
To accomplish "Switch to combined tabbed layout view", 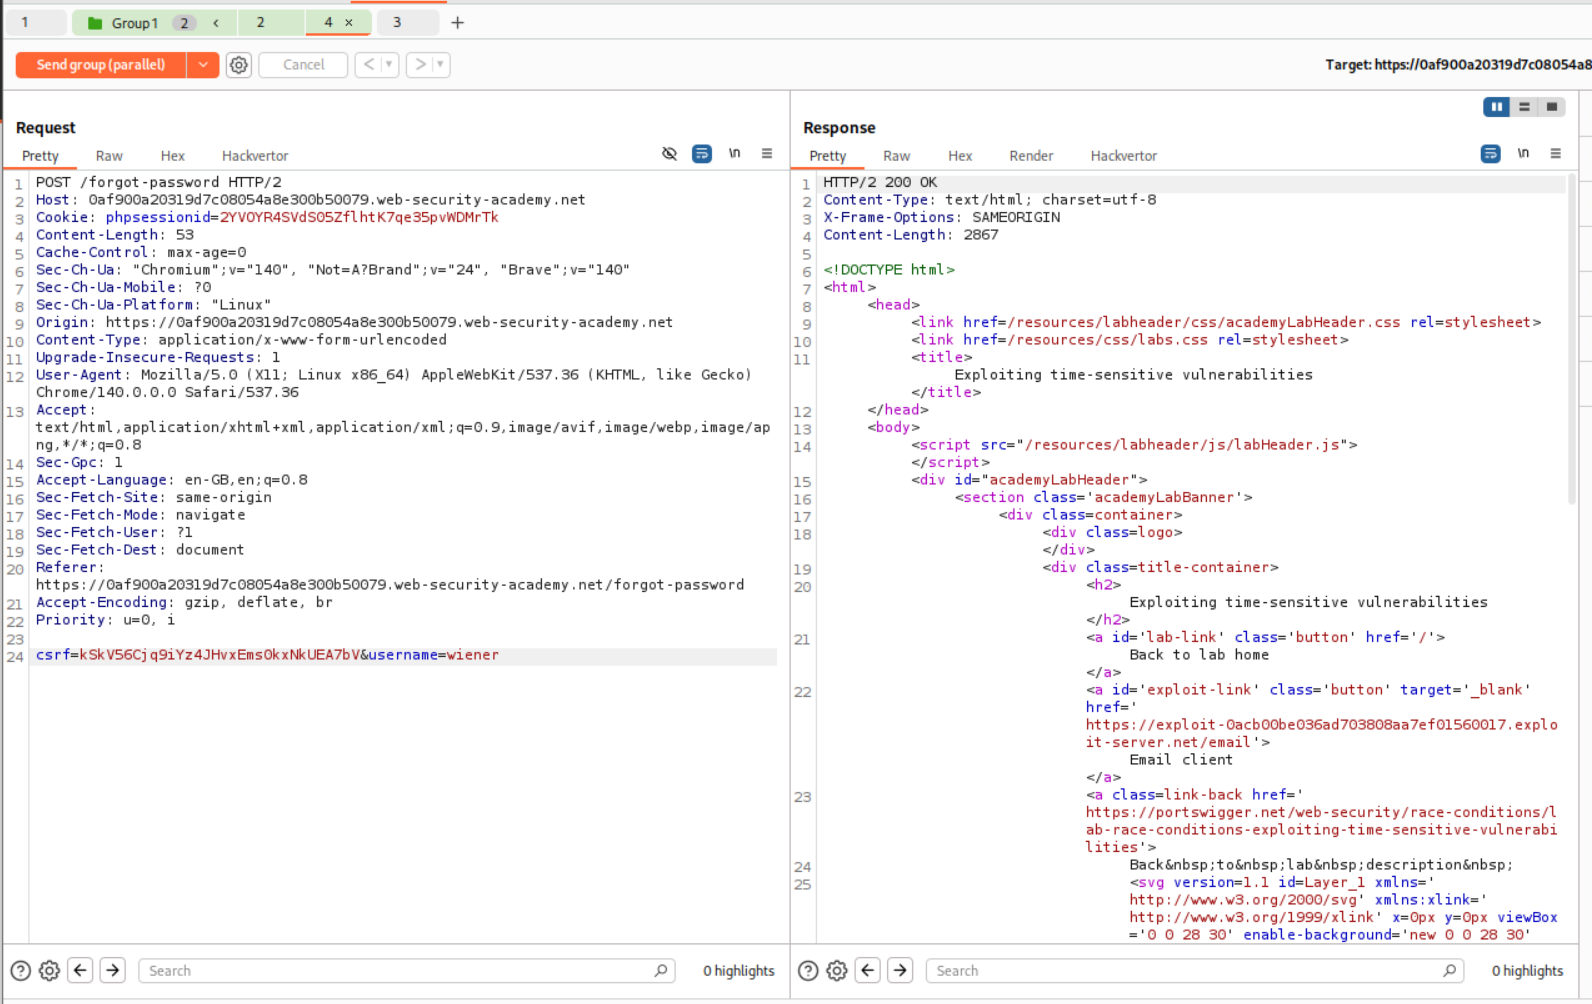I will coord(1552,107).
